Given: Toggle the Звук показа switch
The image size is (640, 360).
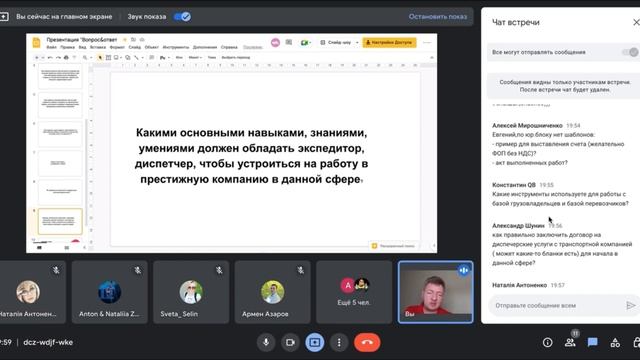Looking at the screenshot, I should pyautogui.click(x=182, y=17).
